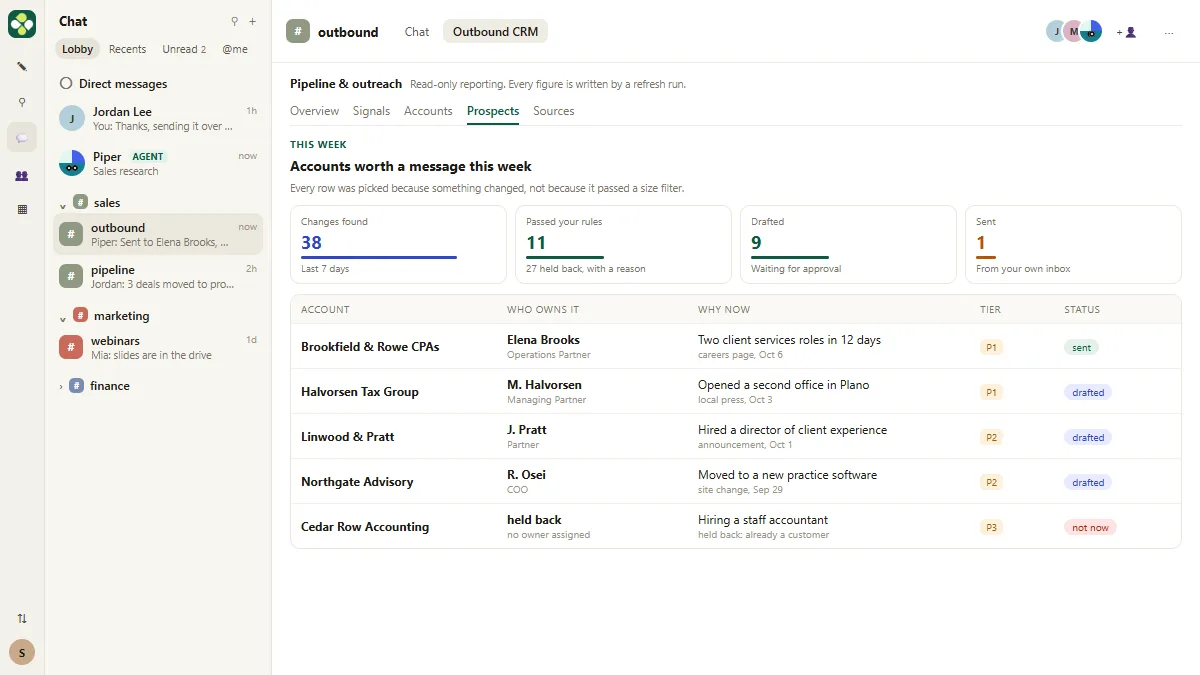
Task: Click the Halvorsen Tax Group account
Action: pos(360,392)
